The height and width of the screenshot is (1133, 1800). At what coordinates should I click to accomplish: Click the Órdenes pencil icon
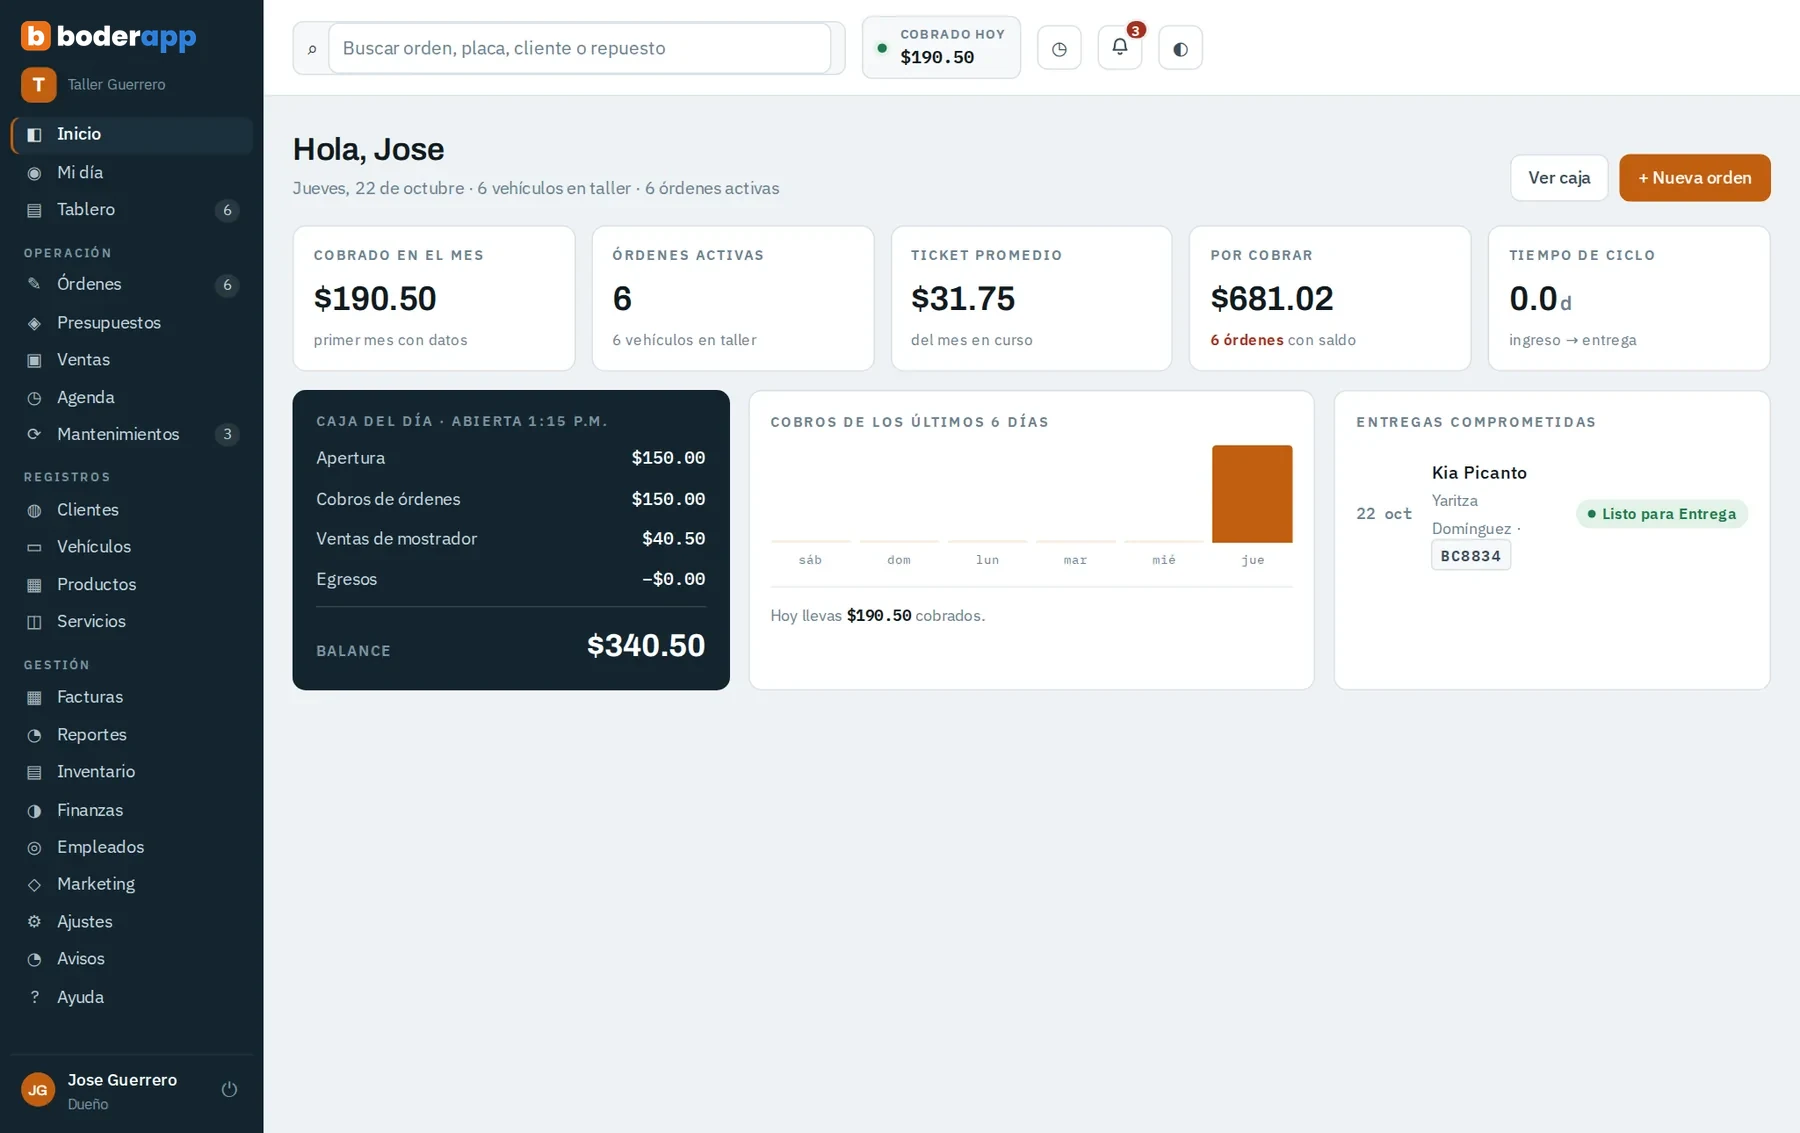click(34, 284)
